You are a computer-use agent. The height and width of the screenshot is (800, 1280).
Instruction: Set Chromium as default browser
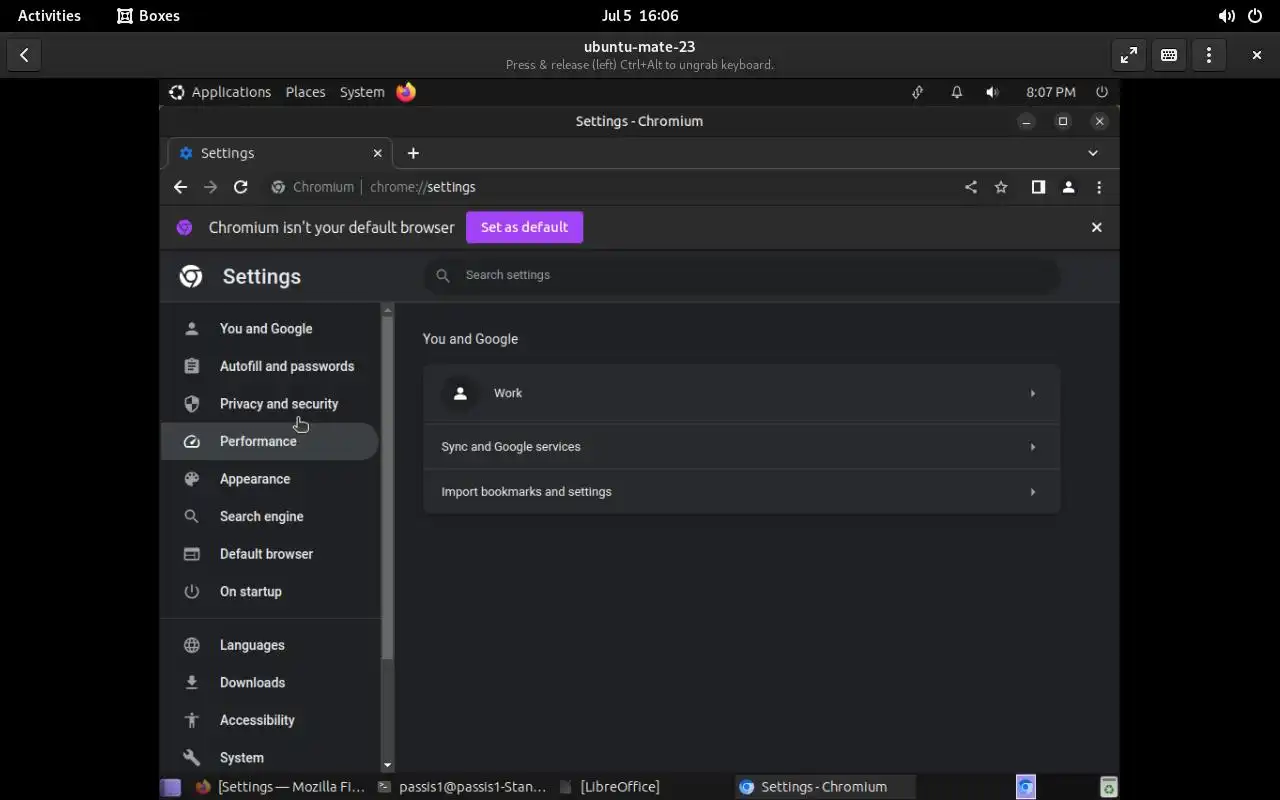click(524, 227)
